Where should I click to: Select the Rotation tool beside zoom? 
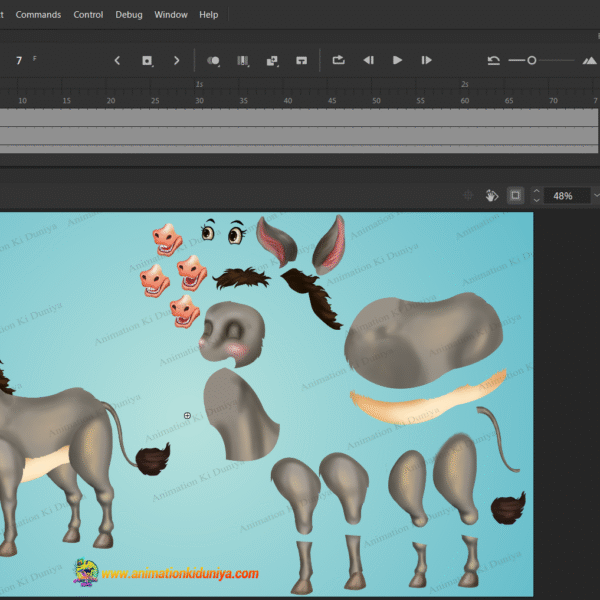click(x=492, y=196)
